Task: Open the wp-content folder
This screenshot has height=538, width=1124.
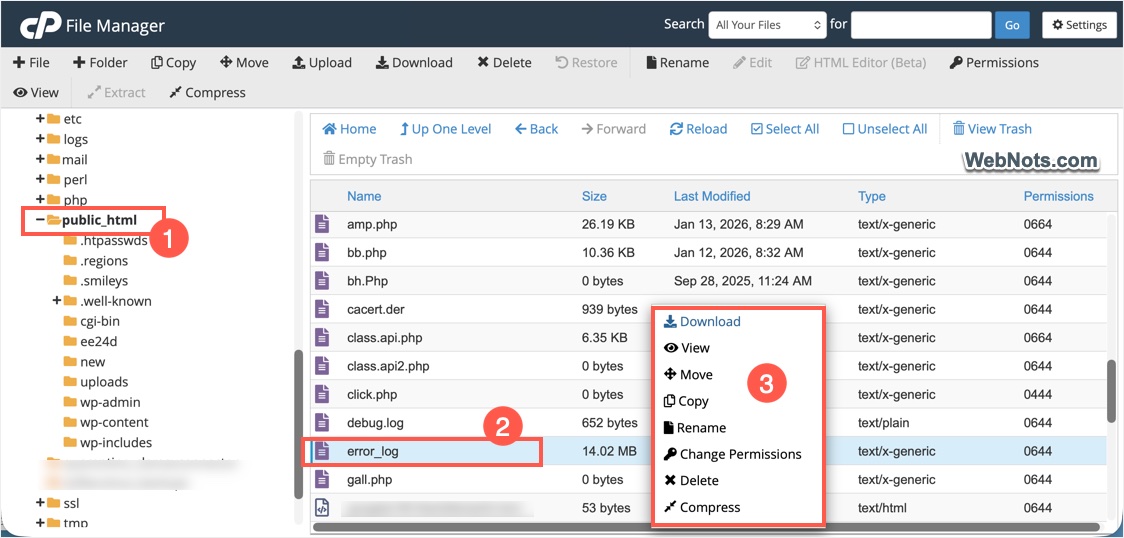Action: pos(106,422)
